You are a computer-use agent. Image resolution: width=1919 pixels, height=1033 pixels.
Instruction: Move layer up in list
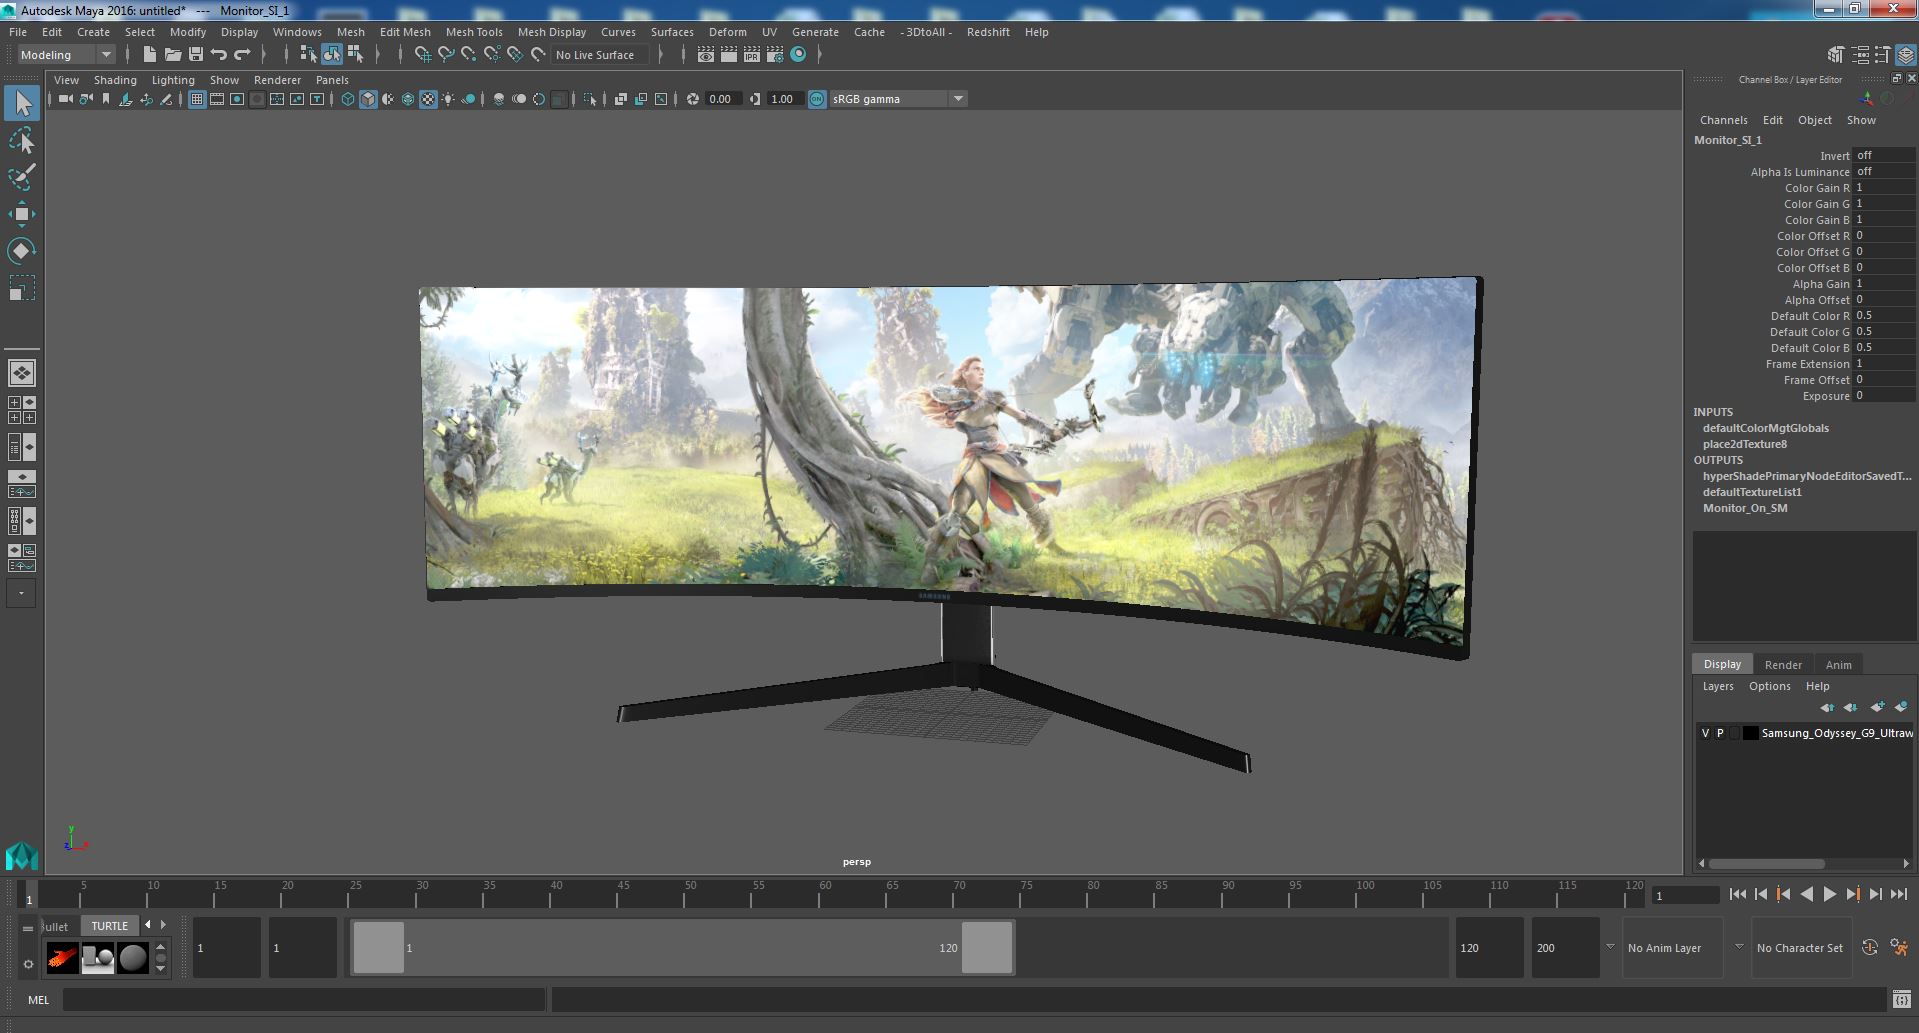click(1827, 707)
